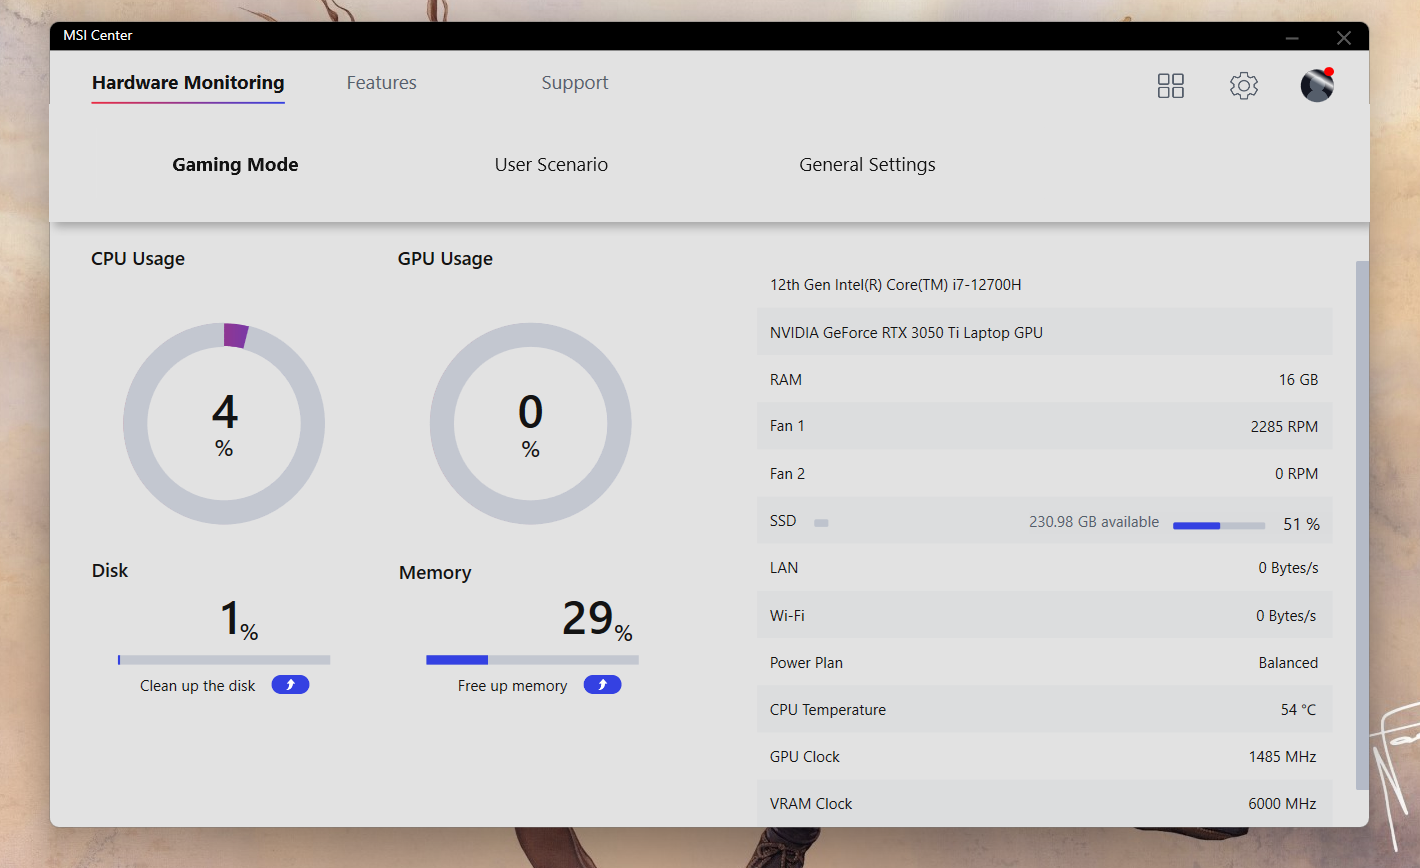The image size is (1420, 868).
Task: Click the vertical scrollbar of the hardware list
Action: 1362,525
